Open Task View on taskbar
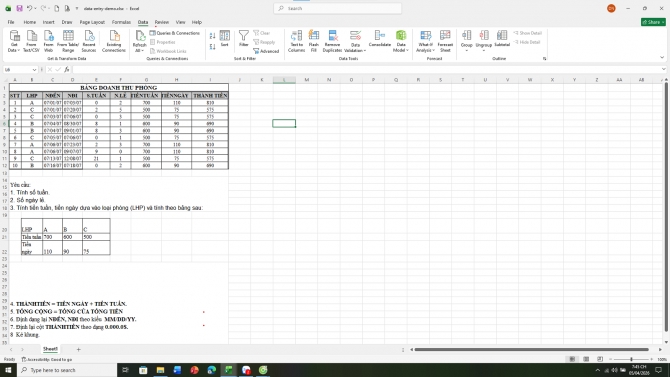 click(125, 370)
